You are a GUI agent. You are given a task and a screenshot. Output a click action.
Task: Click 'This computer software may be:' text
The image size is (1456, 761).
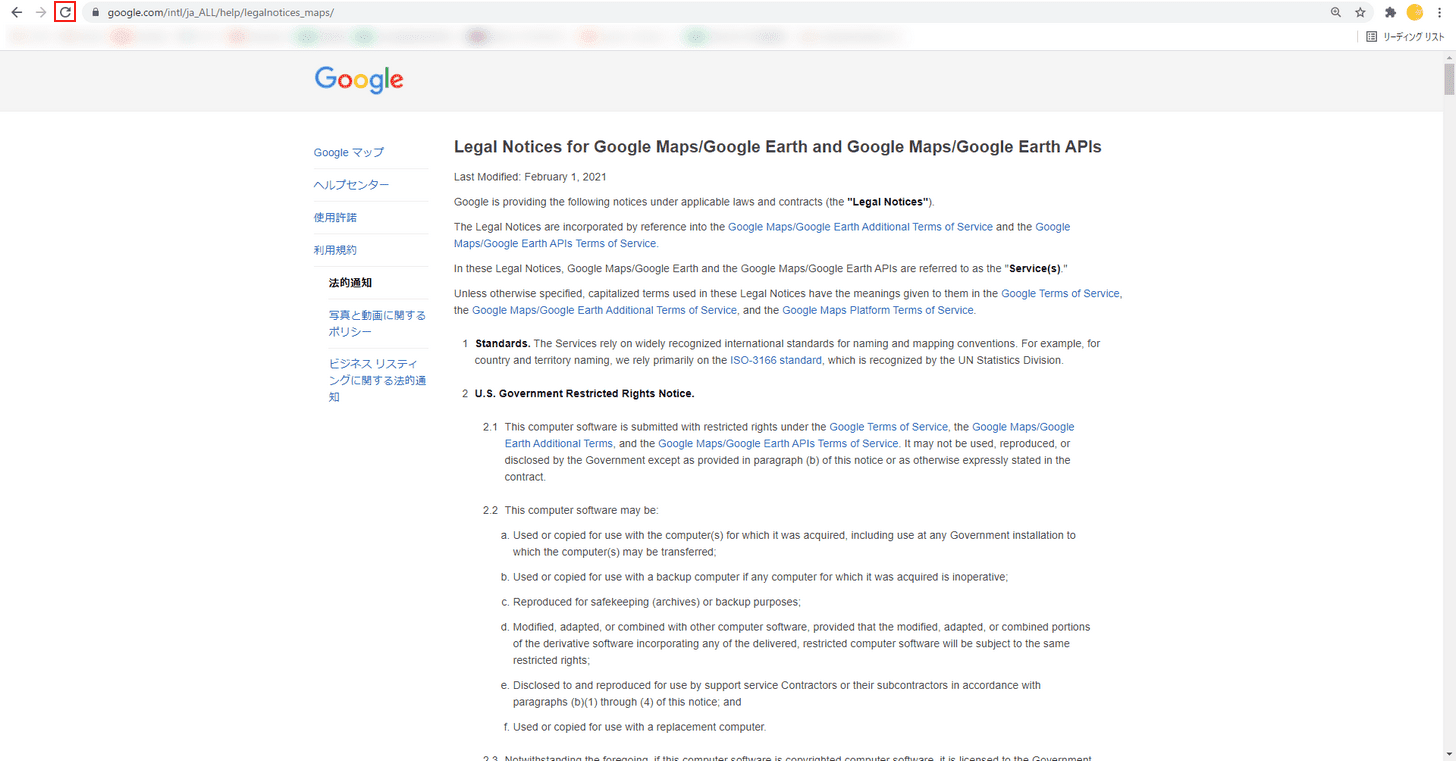click(581, 510)
